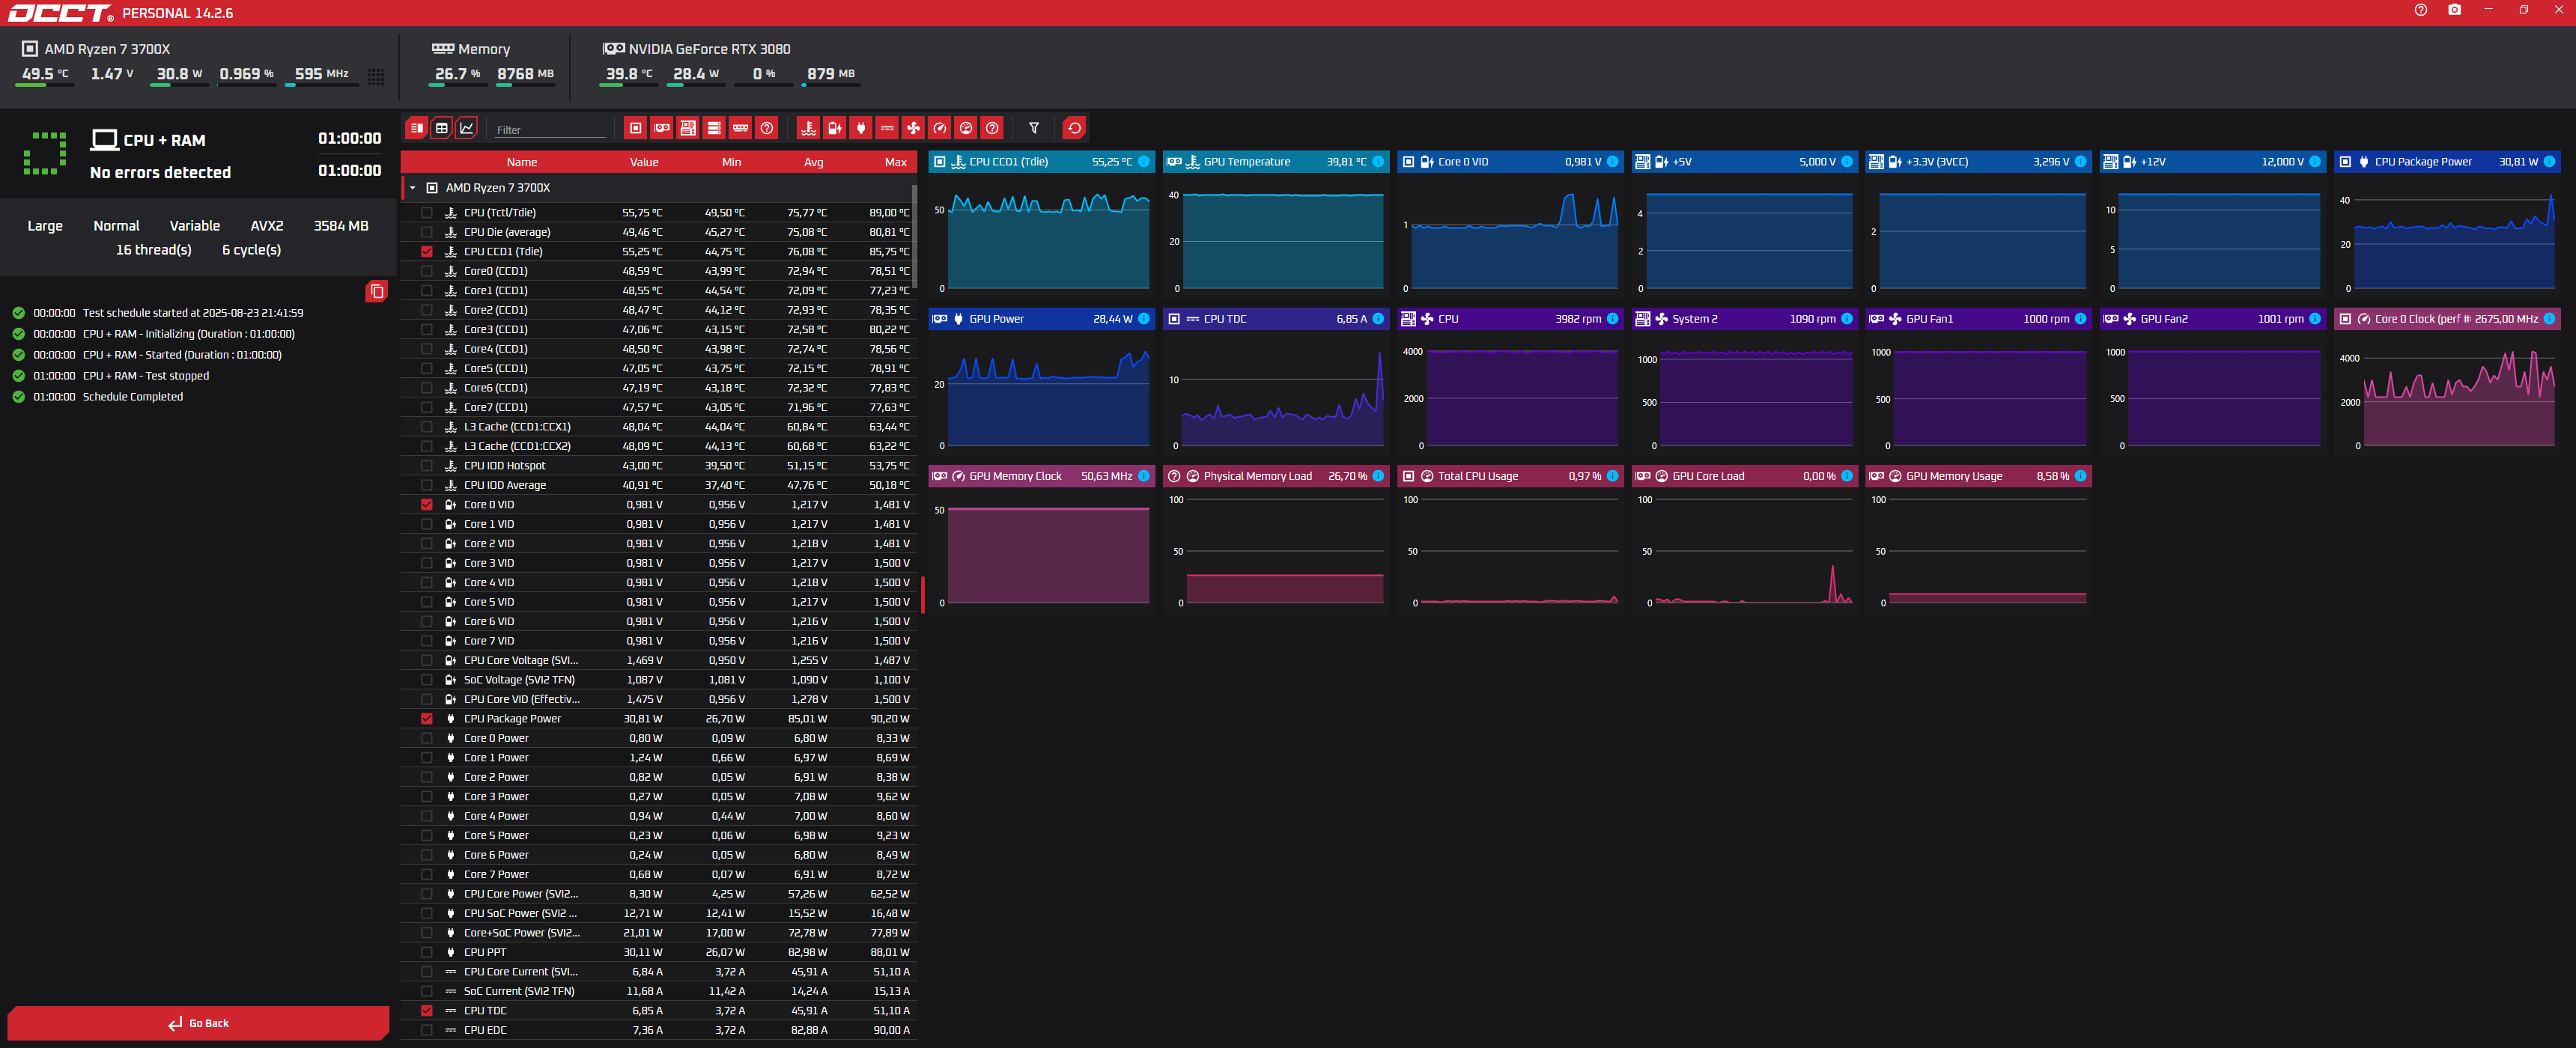This screenshot has width=2576, height=1048.
Task: Reset monitoring with the refresh icon
Action: (1074, 128)
